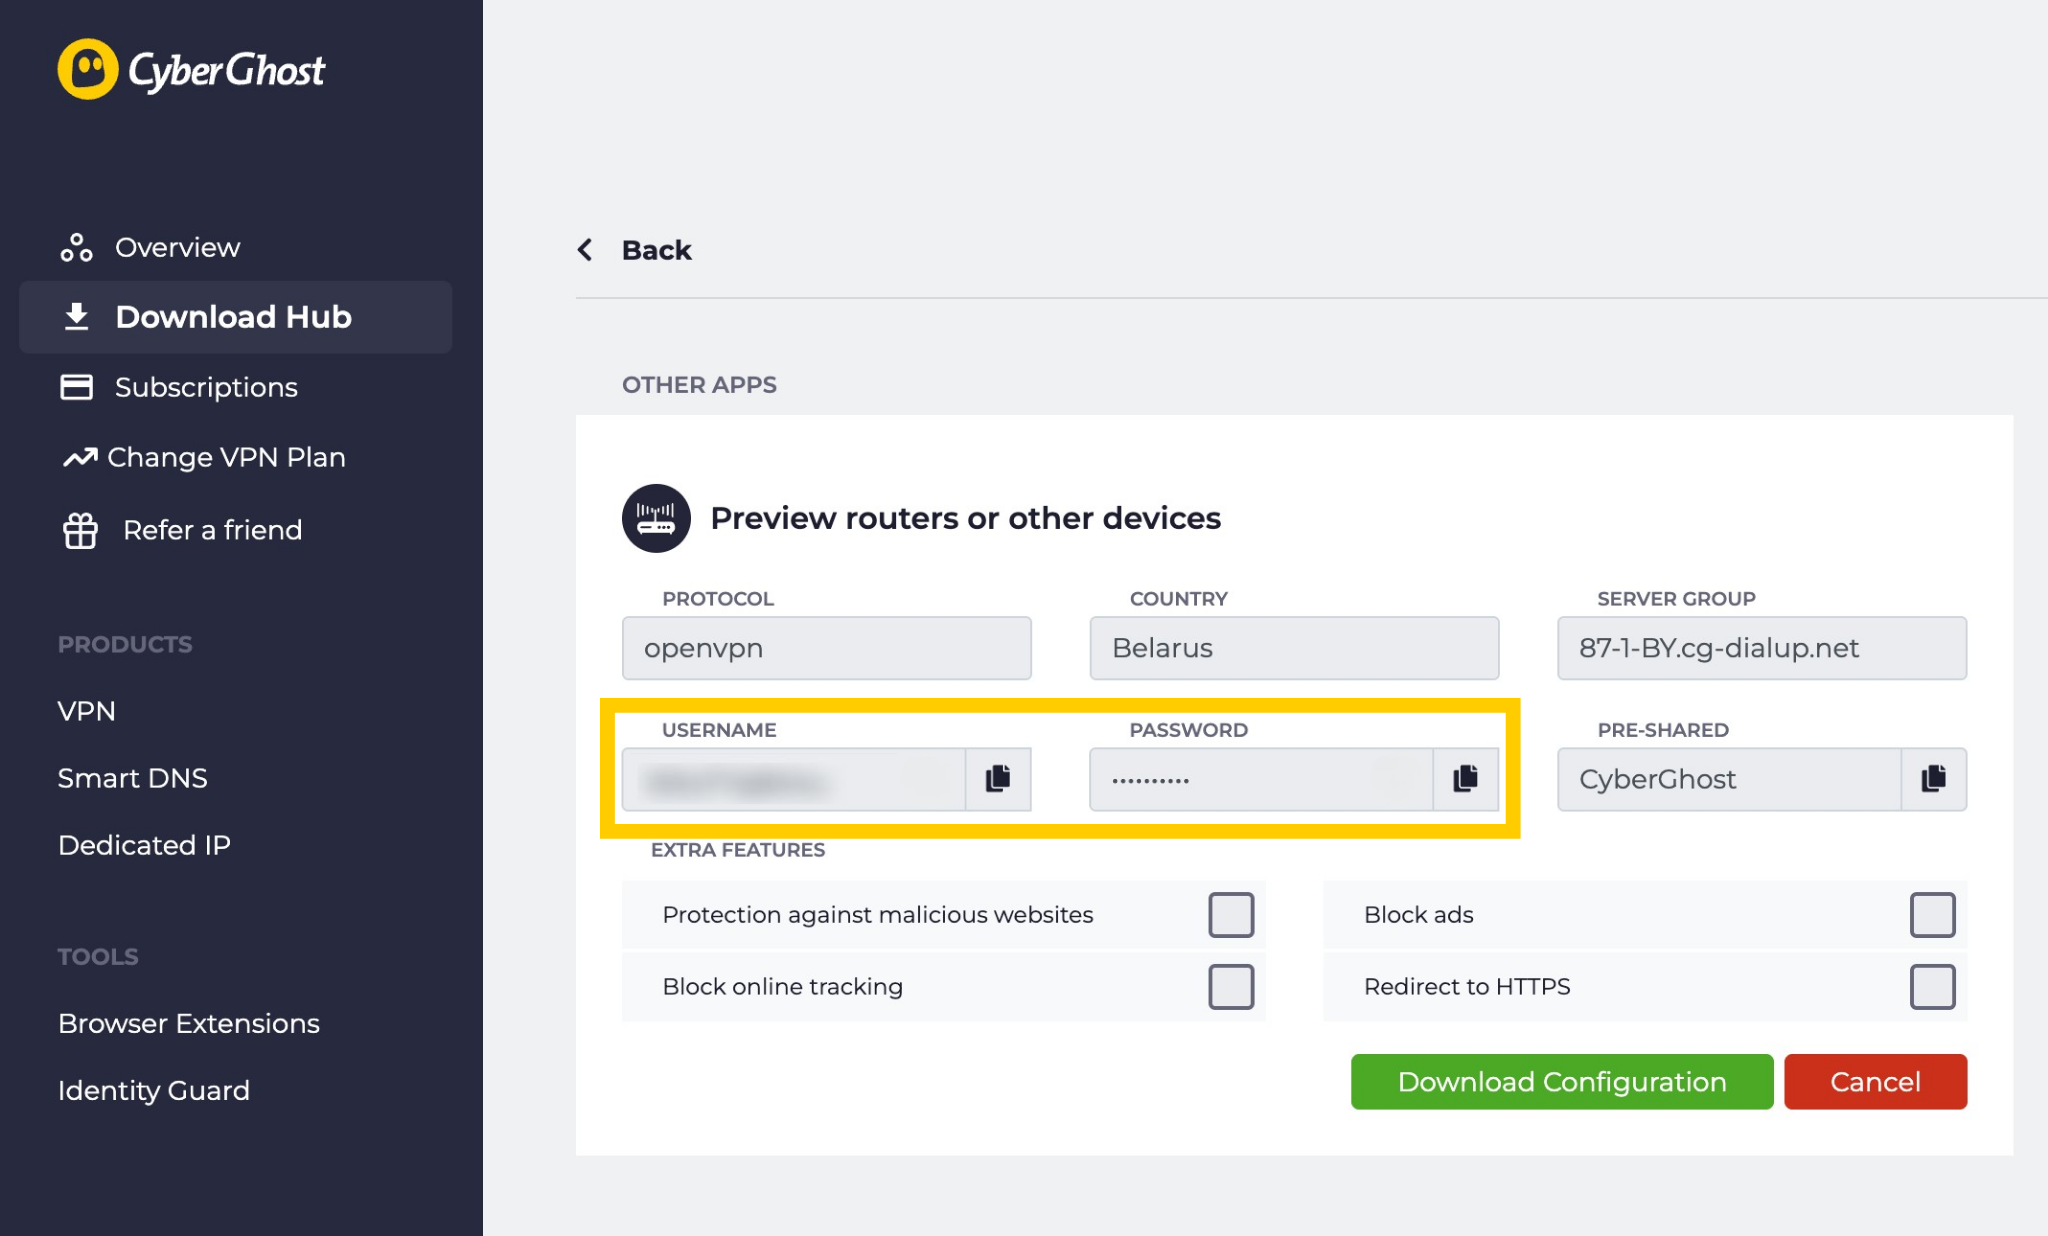This screenshot has height=1236, width=2048.
Task: Enable Redirect to HTTPS checkbox
Action: click(x=1933, y=987)
